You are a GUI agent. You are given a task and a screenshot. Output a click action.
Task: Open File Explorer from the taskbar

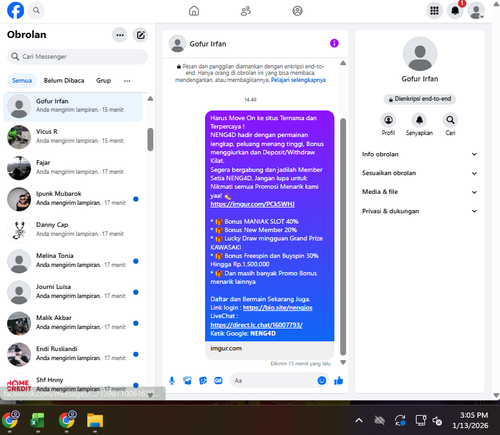pos(95,421)
